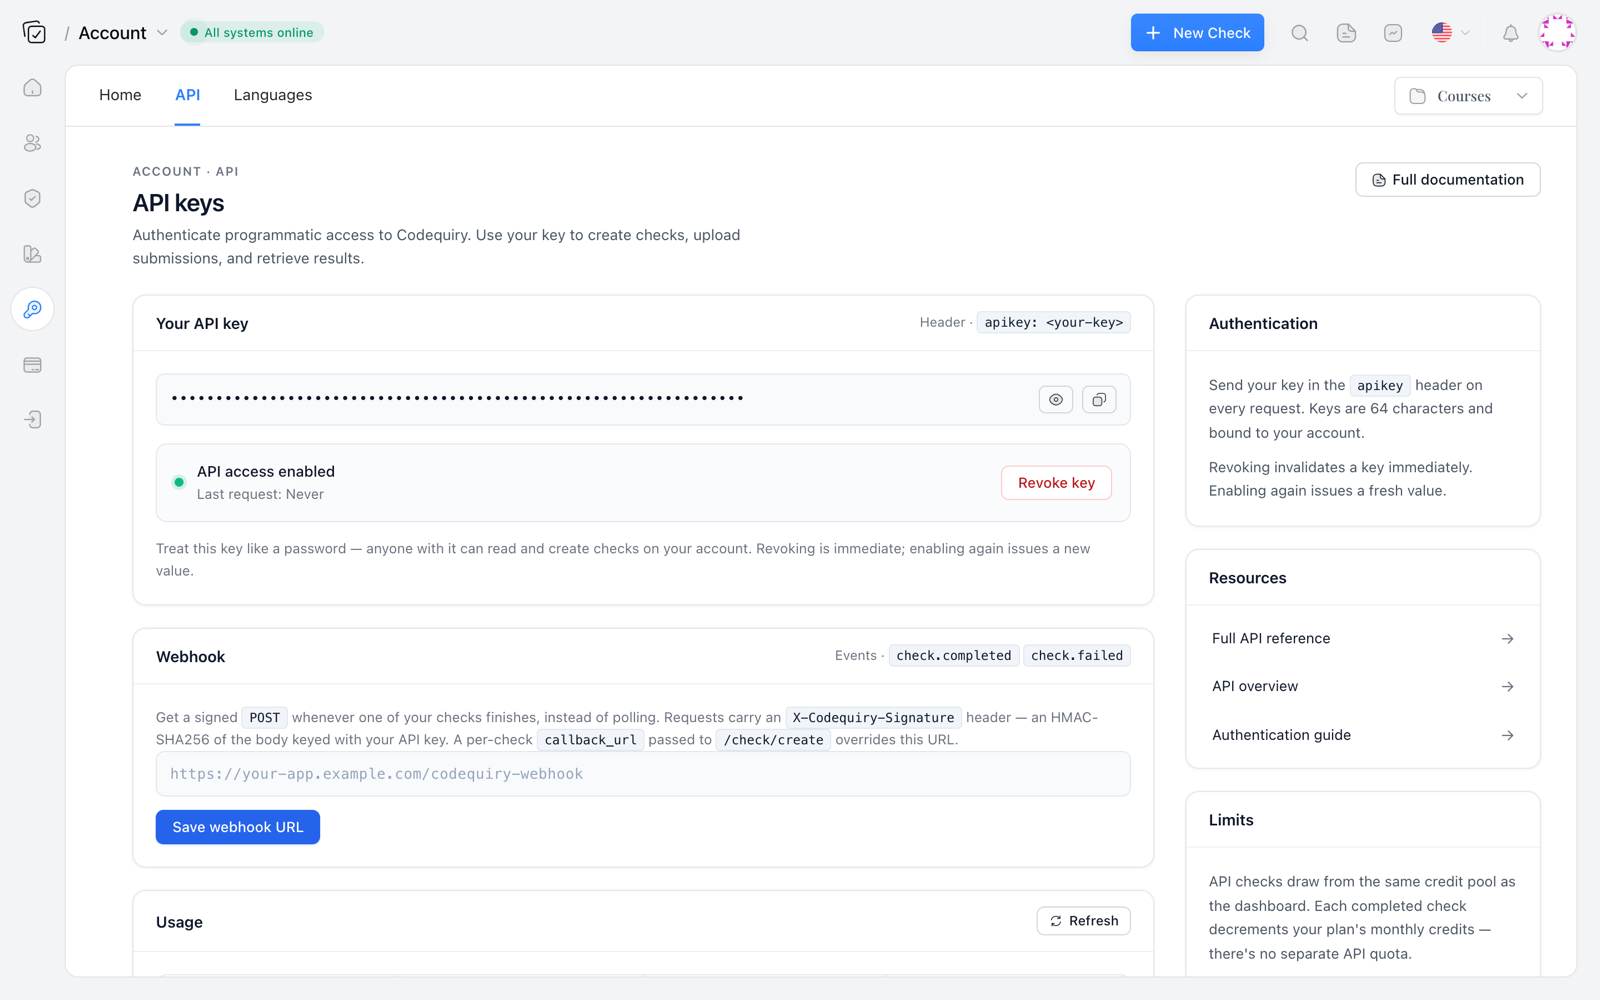Open the notifications bell
This screenshot has width=1600, height=1000.
(x=1510, y=33)
